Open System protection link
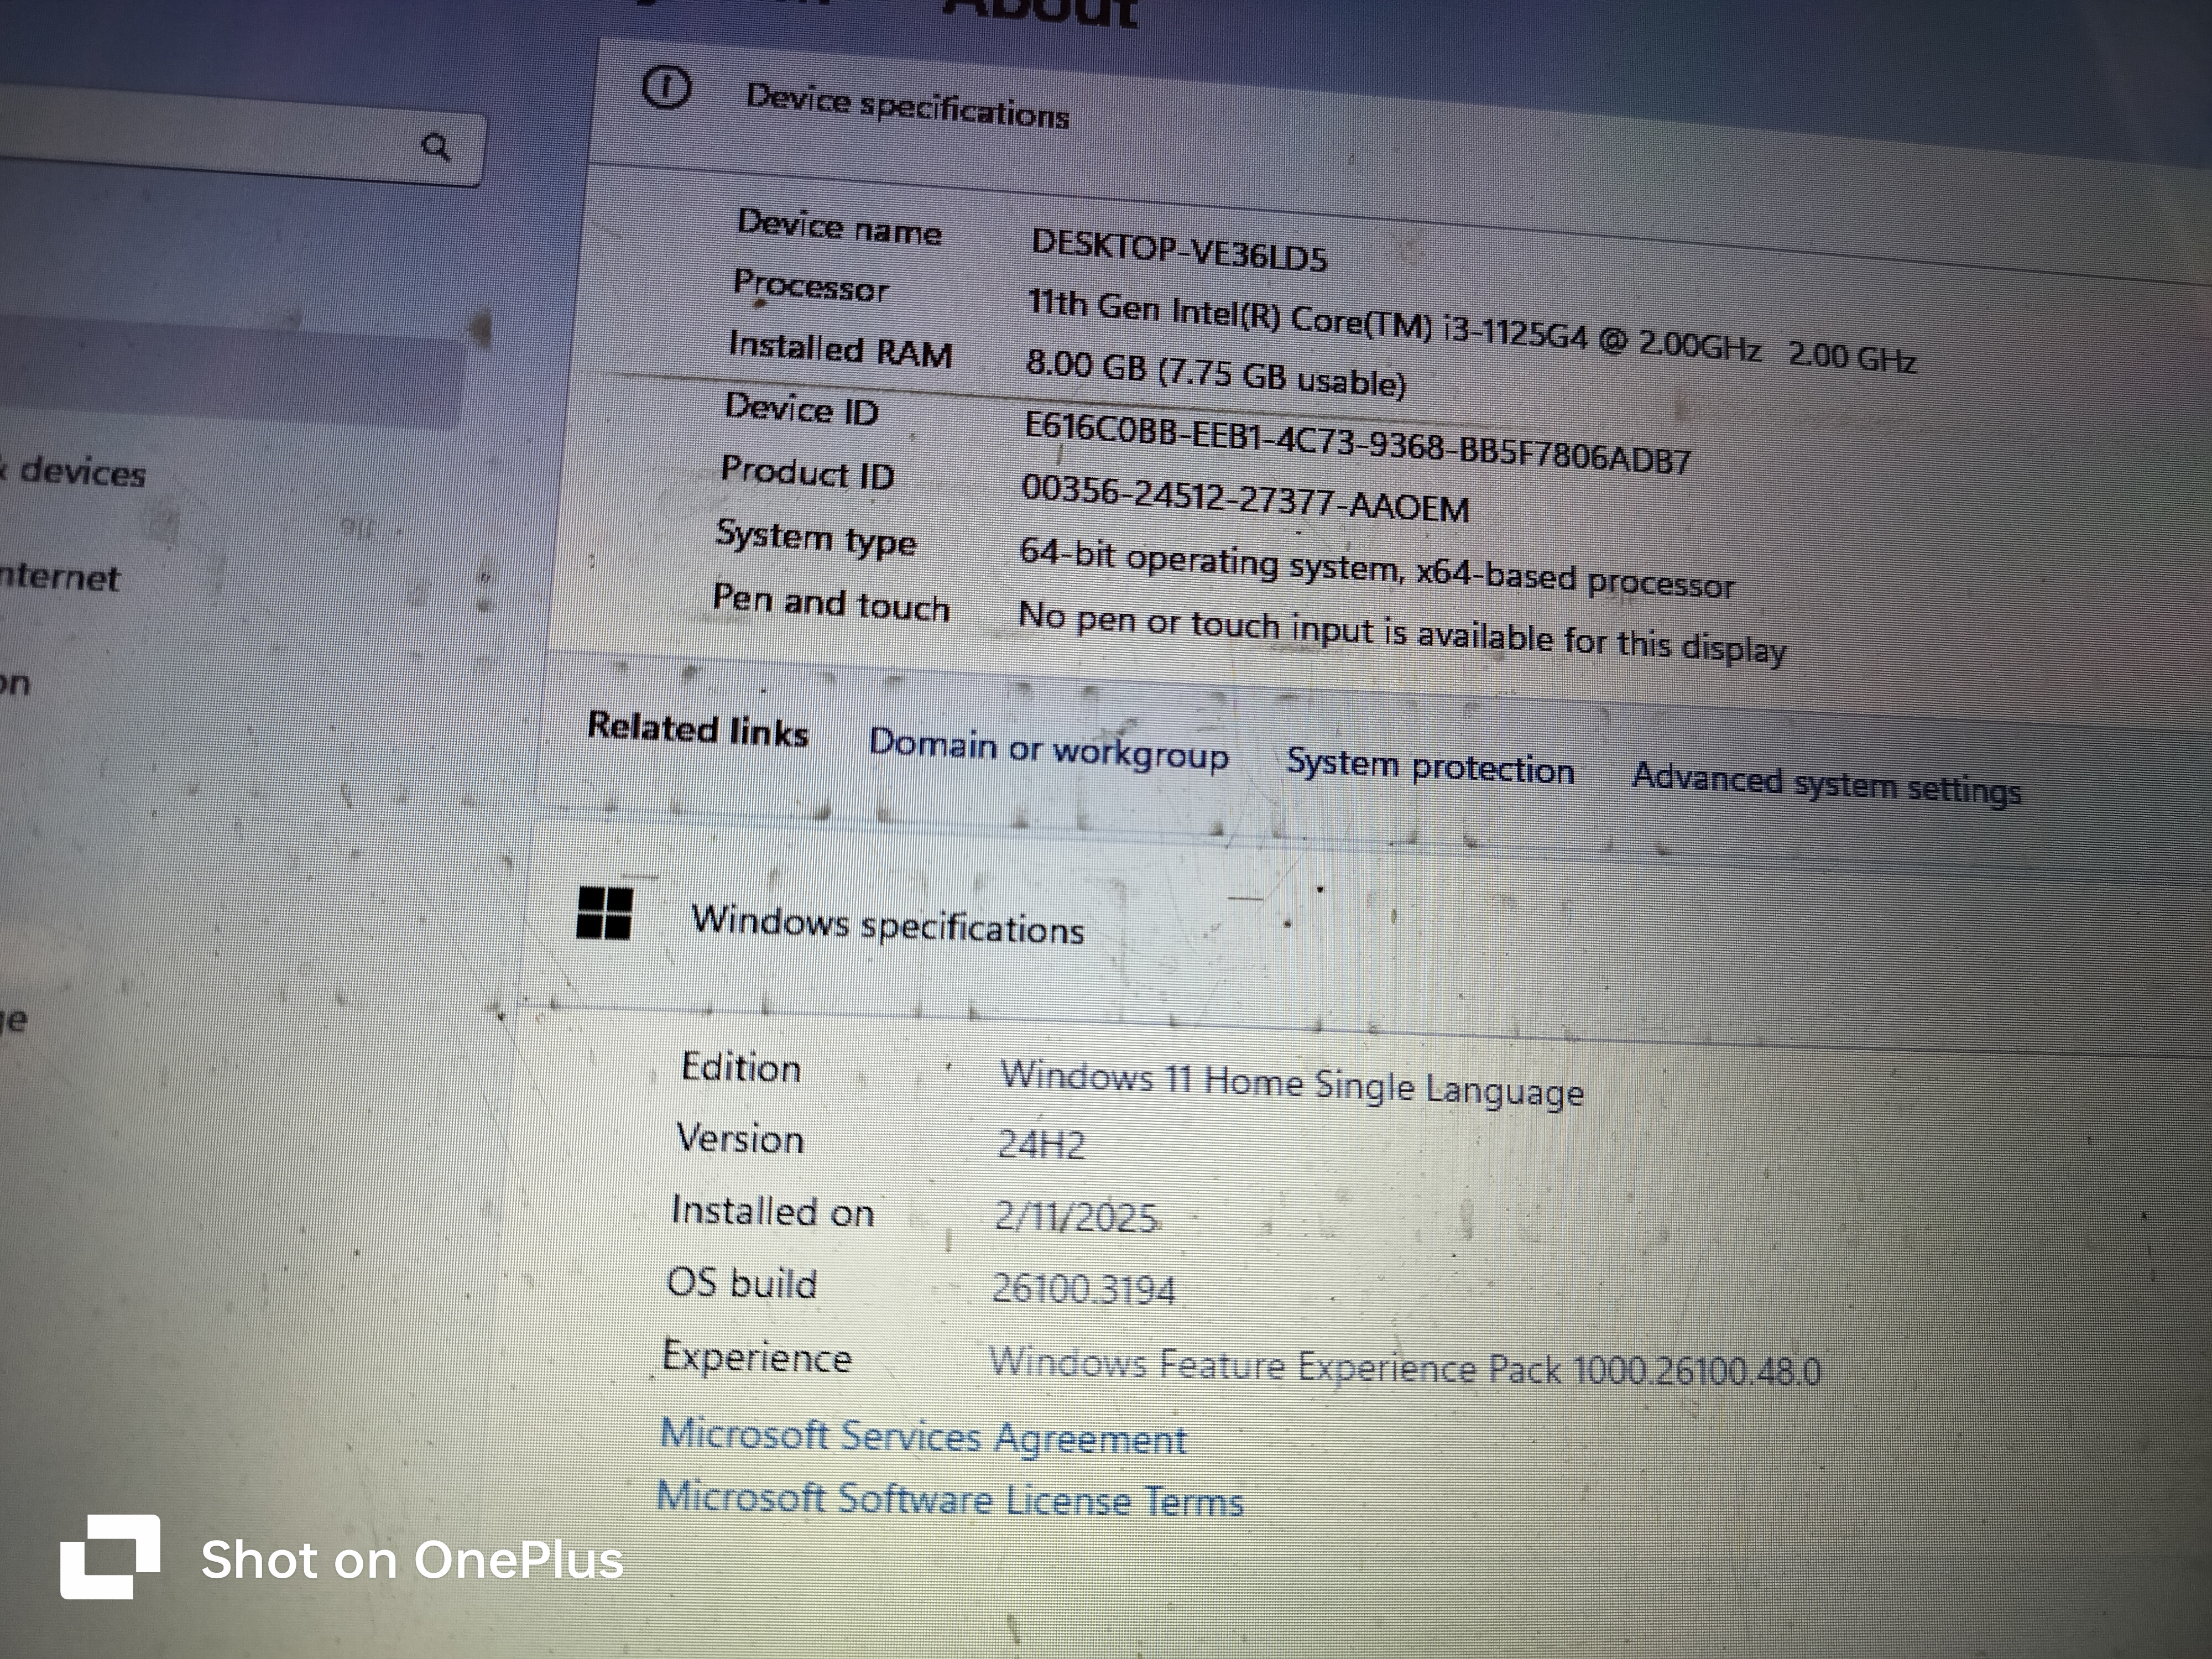This screenshot has height=1659, width=2212. point(1430,767)
